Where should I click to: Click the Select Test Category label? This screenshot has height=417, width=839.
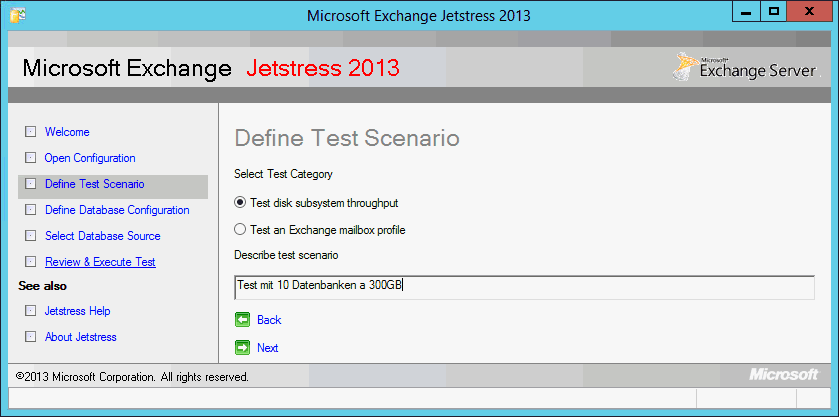click(284, 175)
